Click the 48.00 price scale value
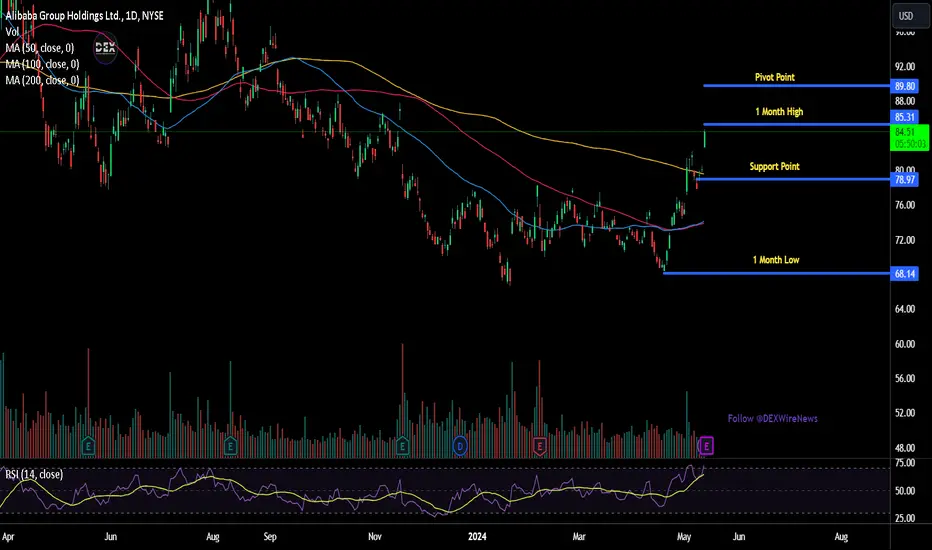Screen dimensions: 932x550 click(x=905, y=448)
